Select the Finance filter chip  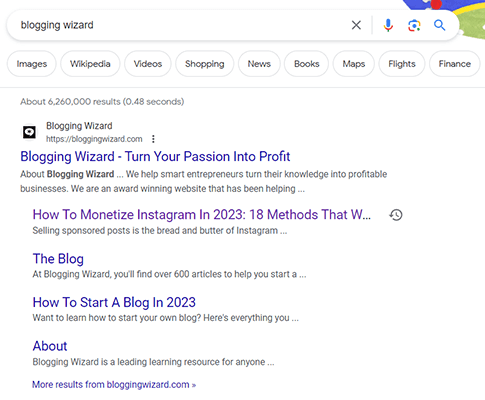click(455, 64)
